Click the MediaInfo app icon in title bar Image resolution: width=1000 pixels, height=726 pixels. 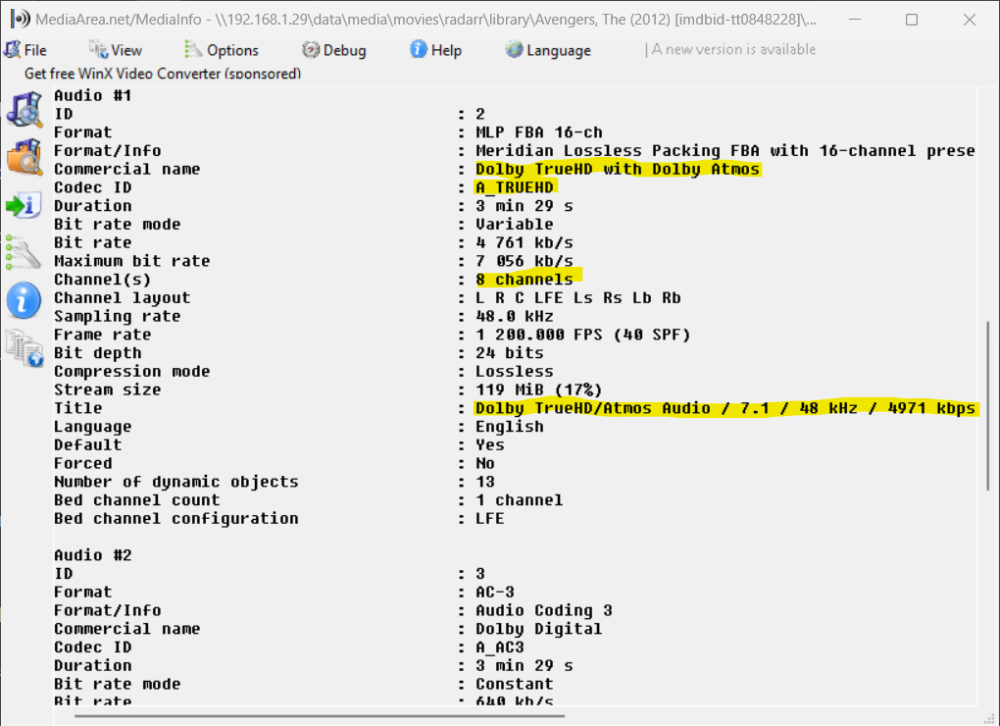[x=20, y=19]
